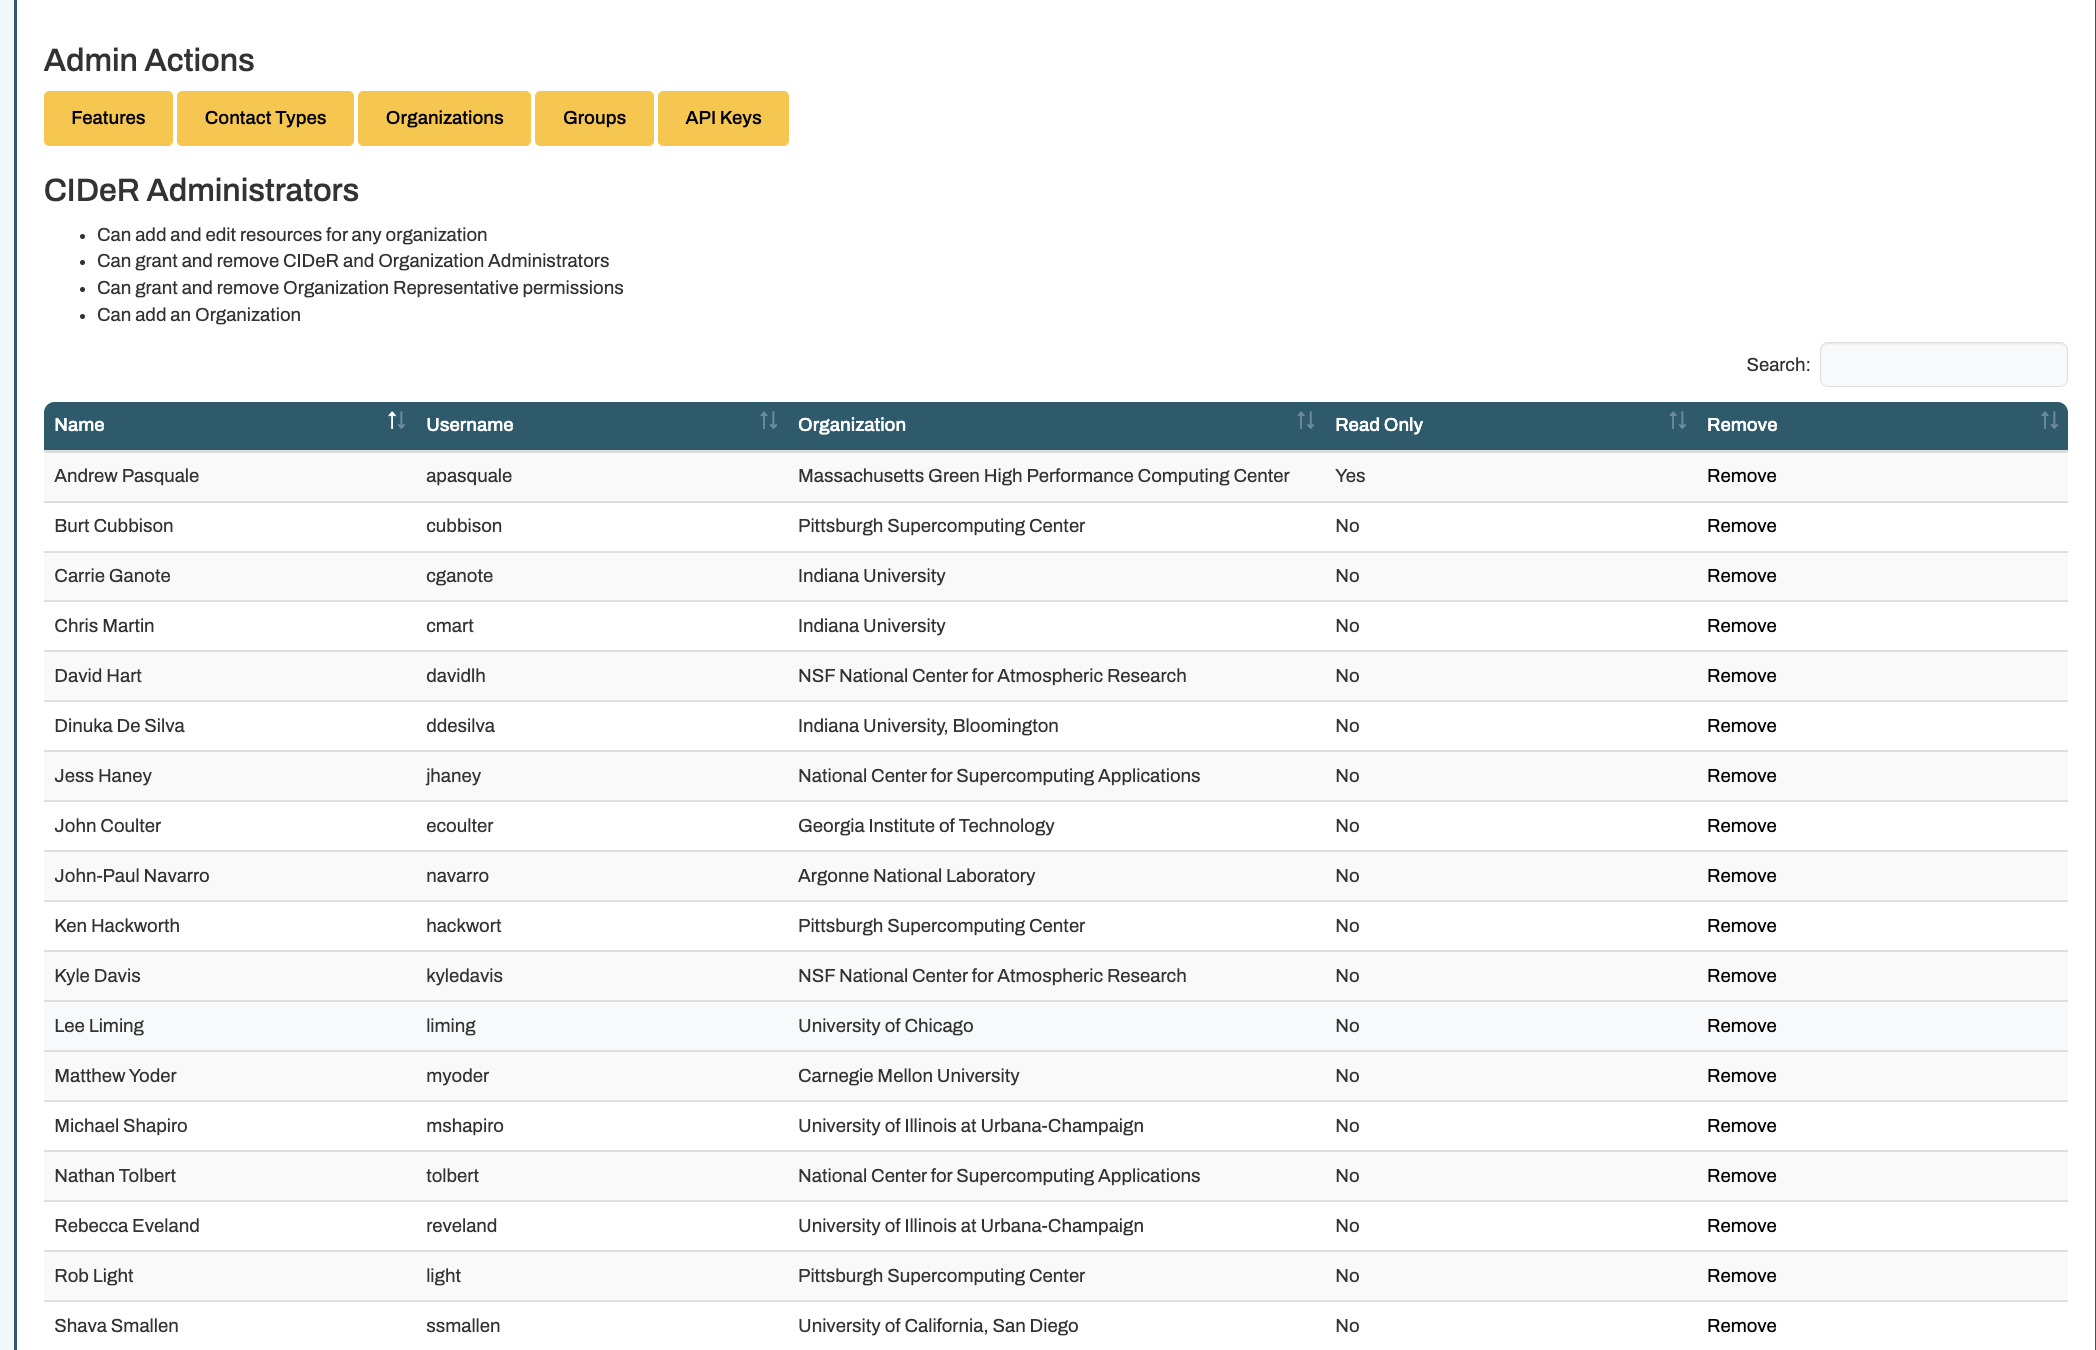The width and height of the screenshot is (2096, 1350).
Task: Remove Lee Liming as administrator
Action: (1741, 1026)
